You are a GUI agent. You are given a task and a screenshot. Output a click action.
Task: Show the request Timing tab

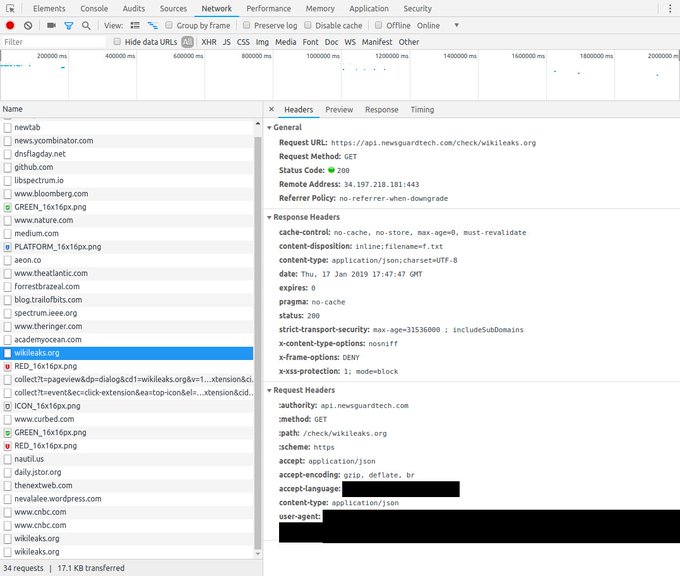(x=422, y=110)
